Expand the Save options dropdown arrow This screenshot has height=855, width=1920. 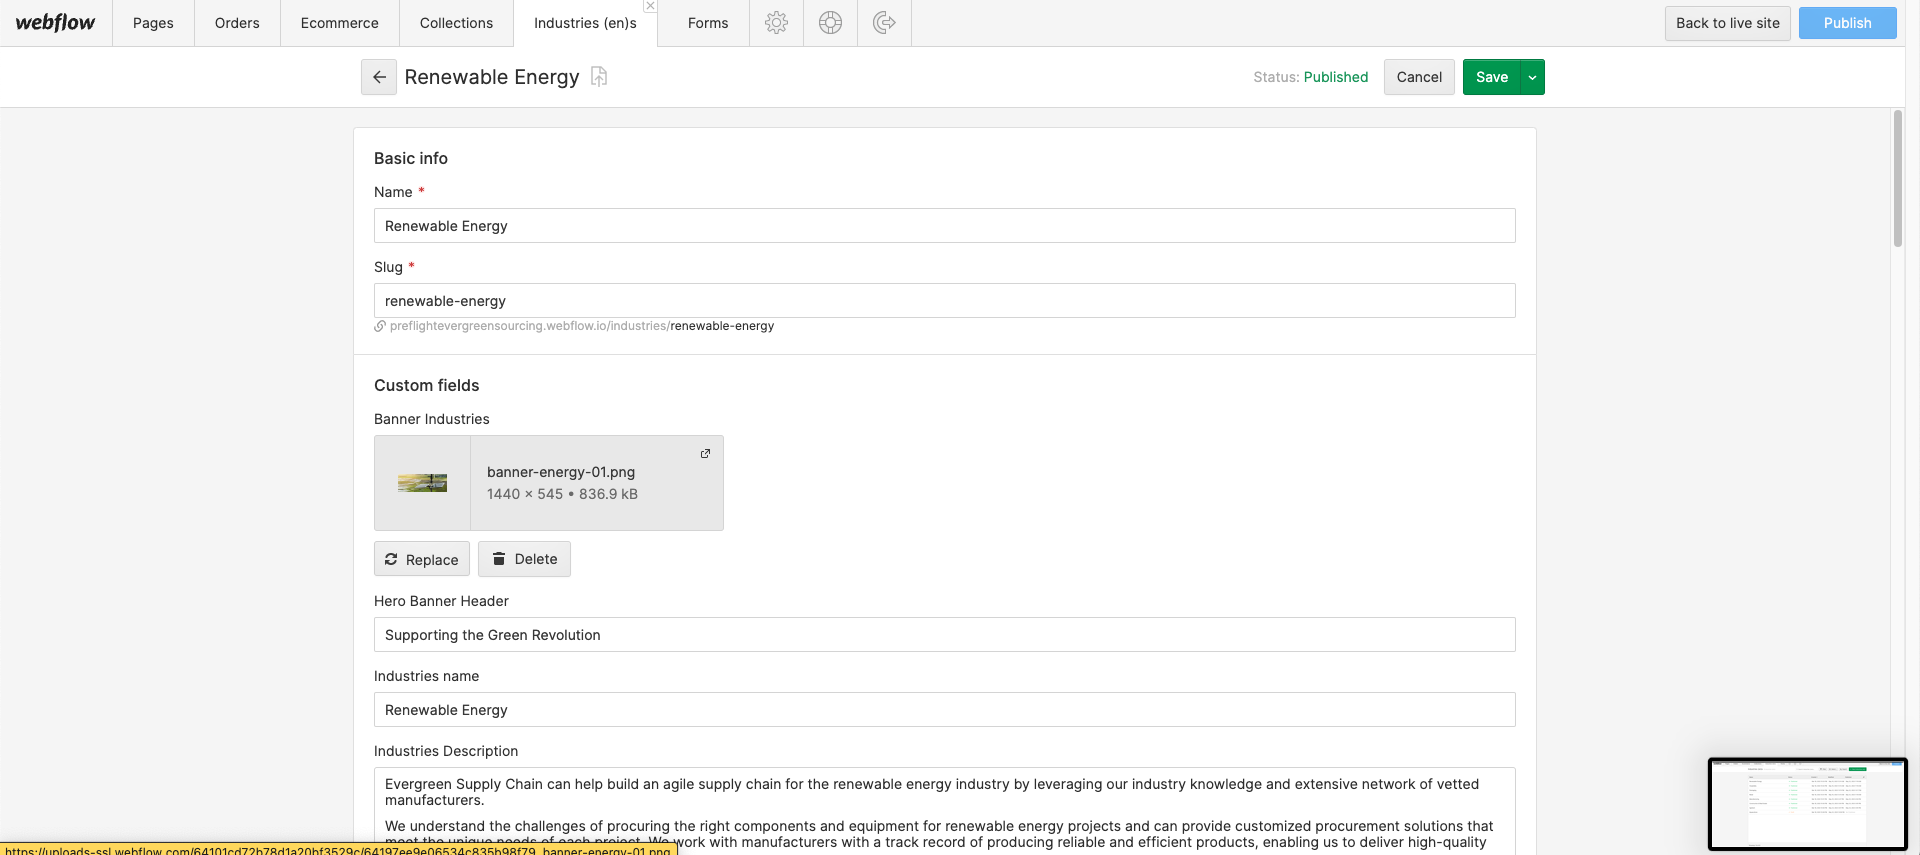point(1532,77)
